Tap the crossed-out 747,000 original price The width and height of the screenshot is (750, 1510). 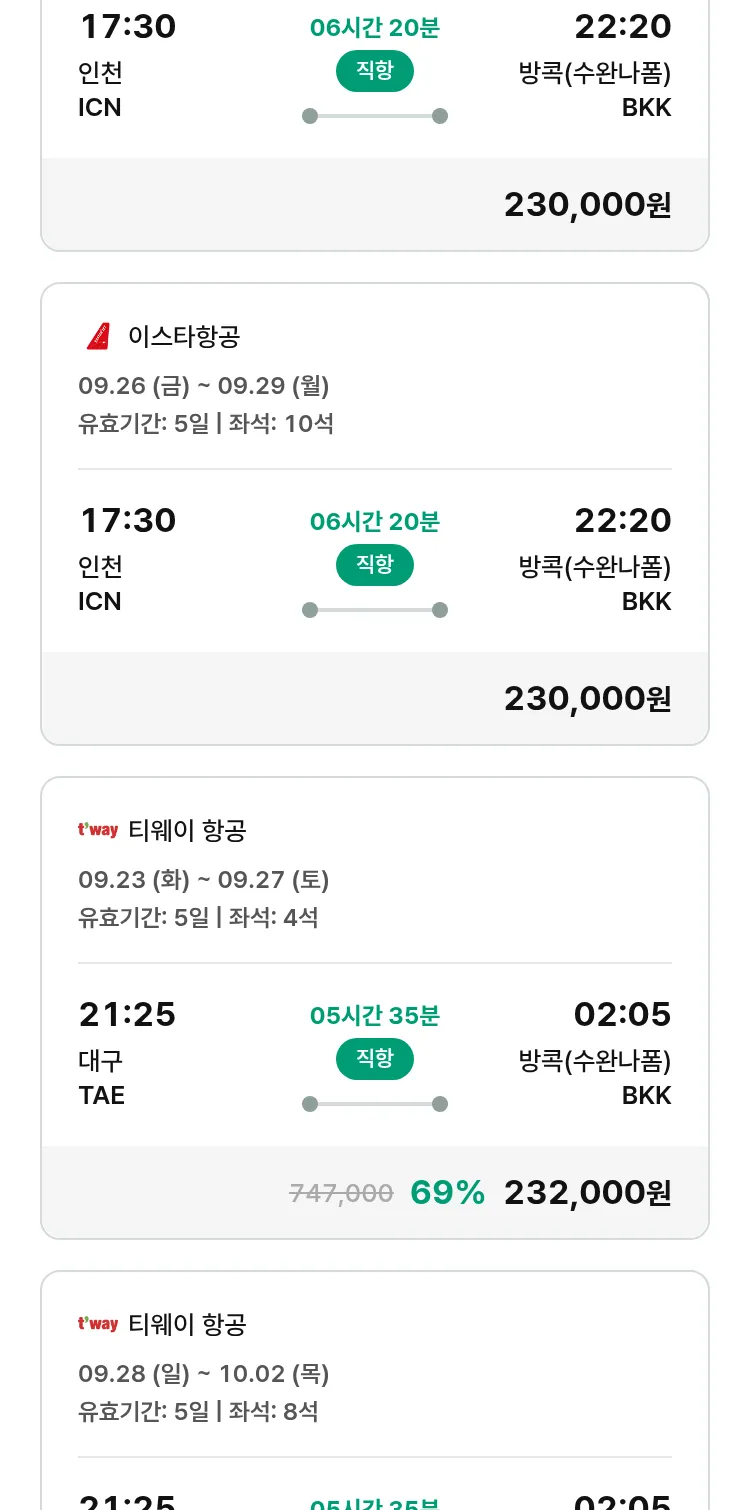click(341, 1193)
